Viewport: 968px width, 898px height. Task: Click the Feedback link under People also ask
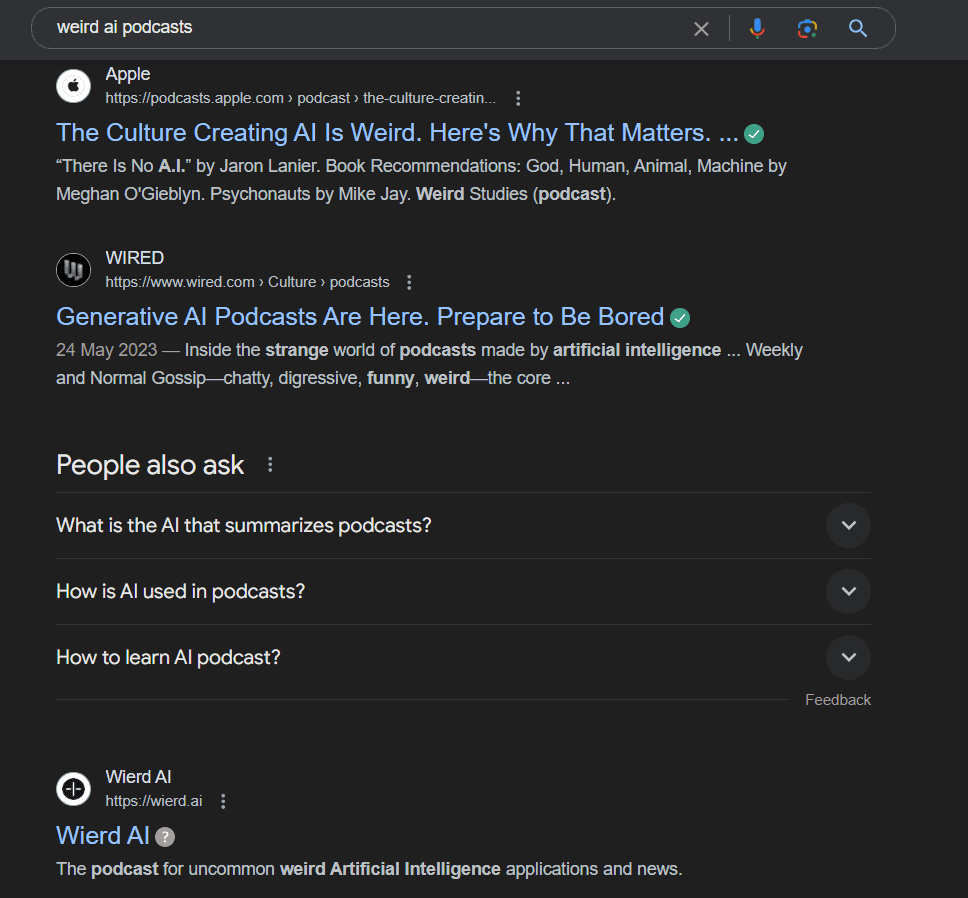pos(838,700)
